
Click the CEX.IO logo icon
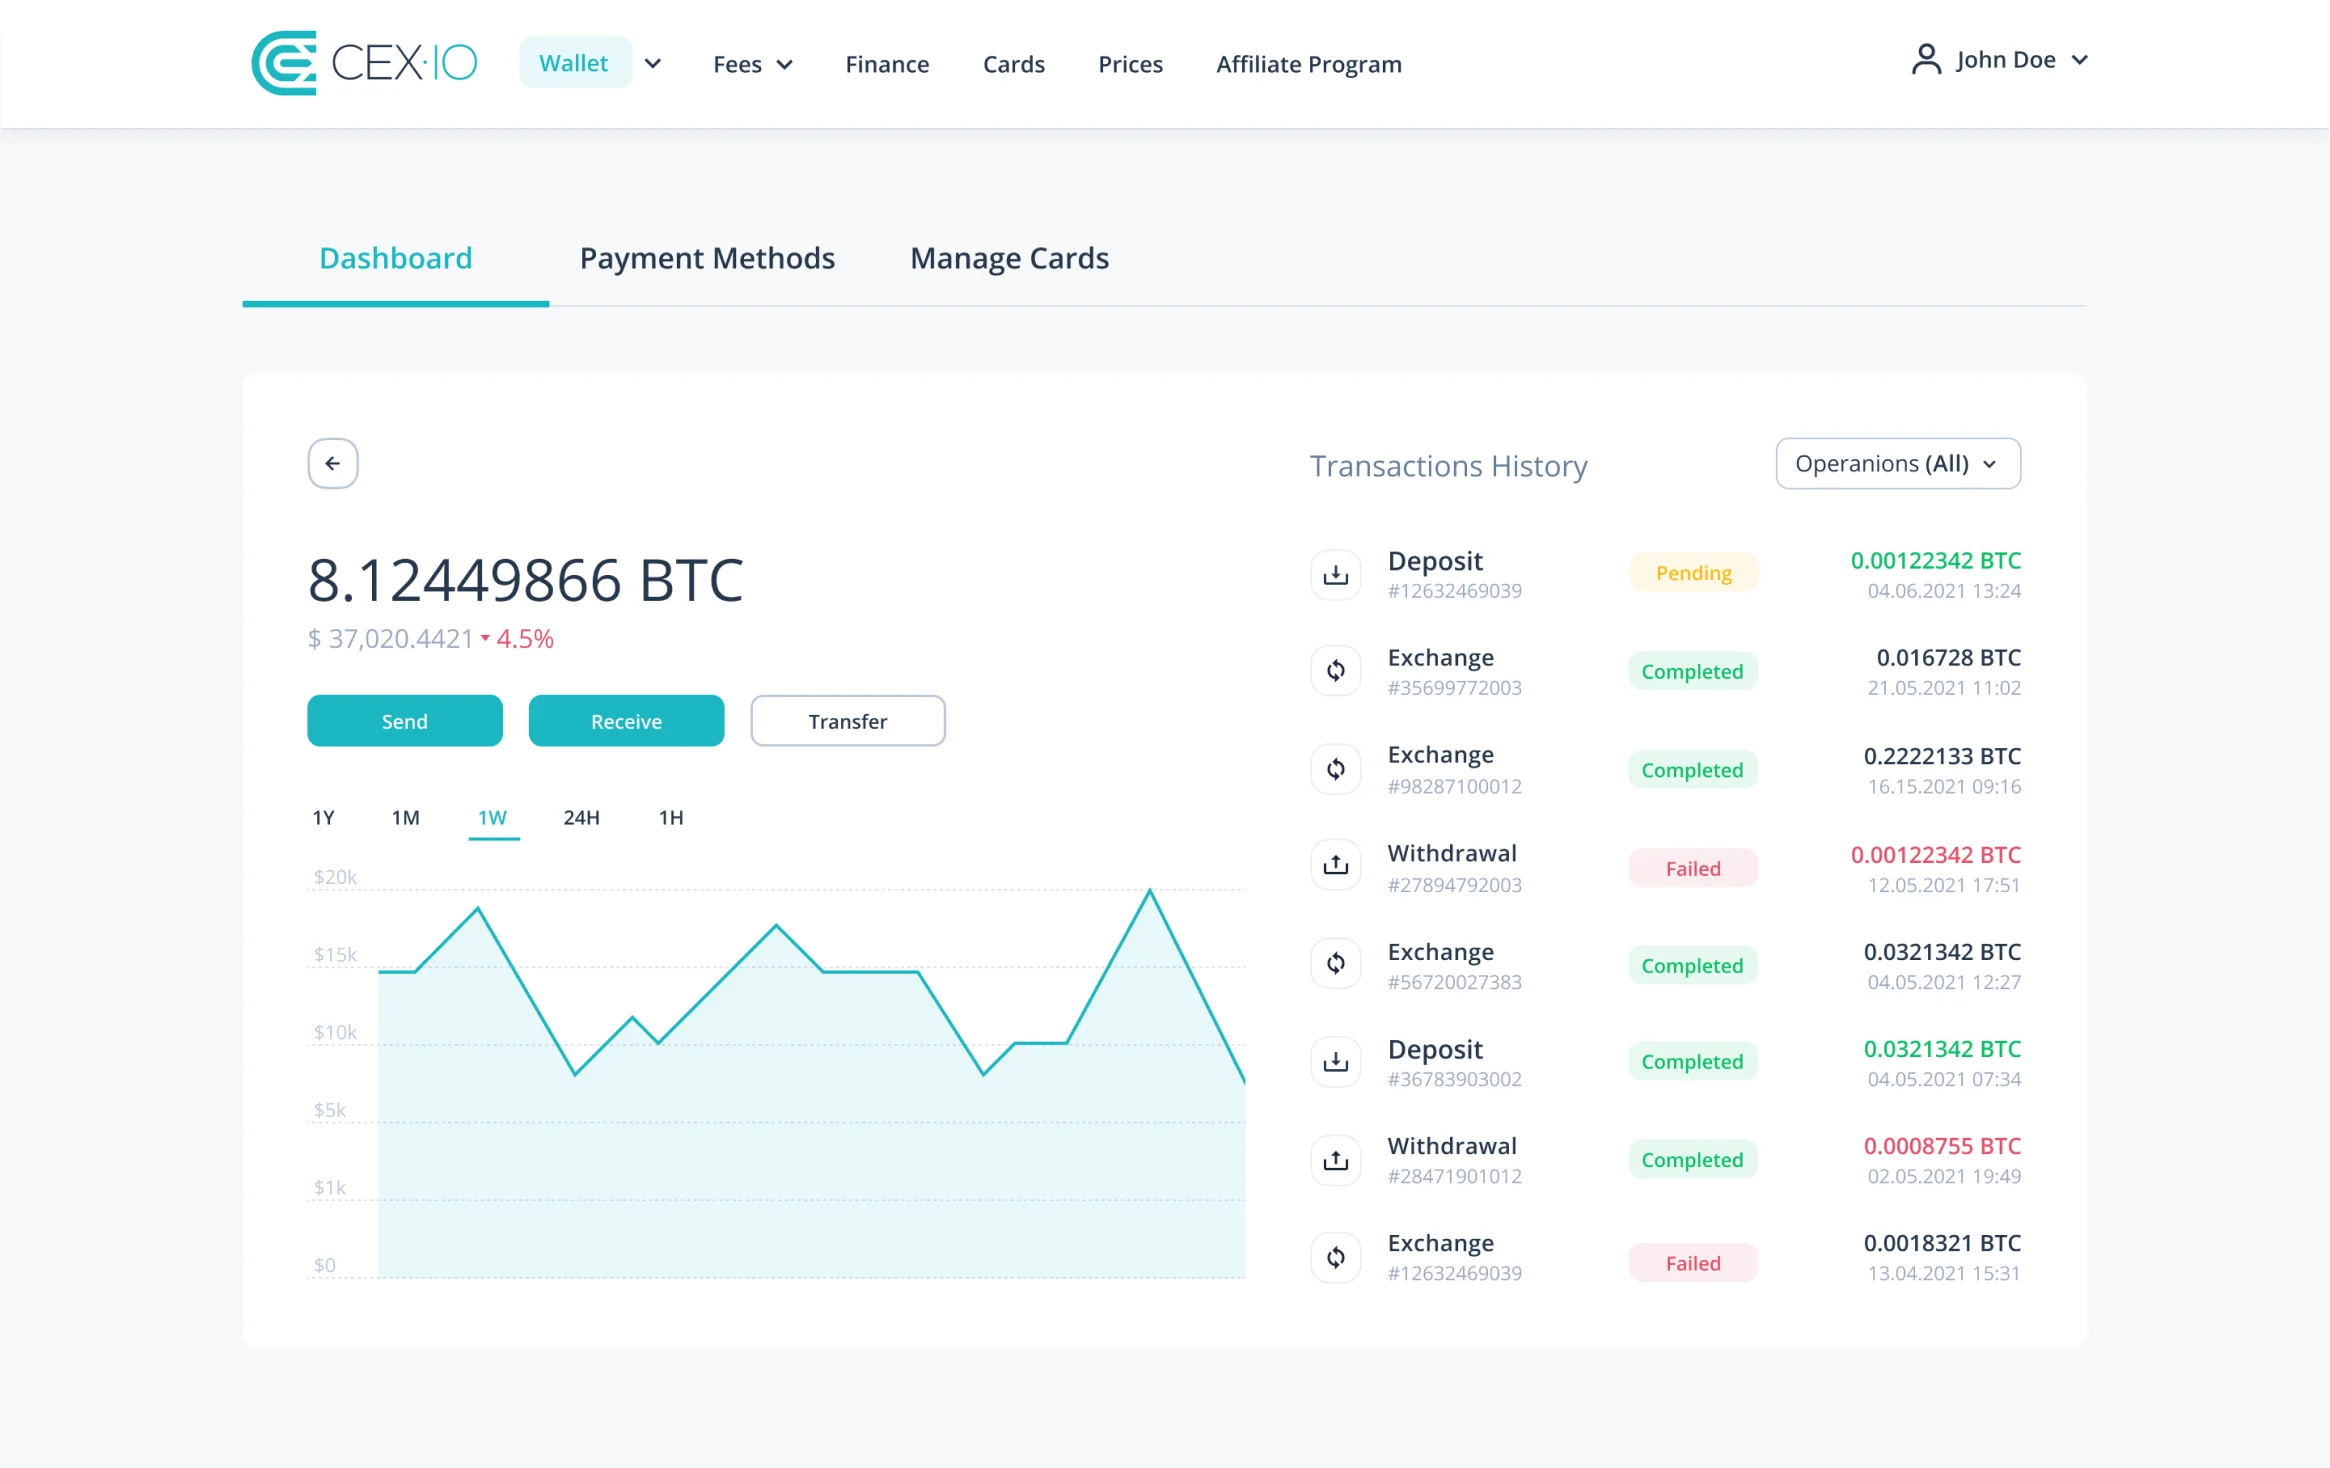pos(282,63)
